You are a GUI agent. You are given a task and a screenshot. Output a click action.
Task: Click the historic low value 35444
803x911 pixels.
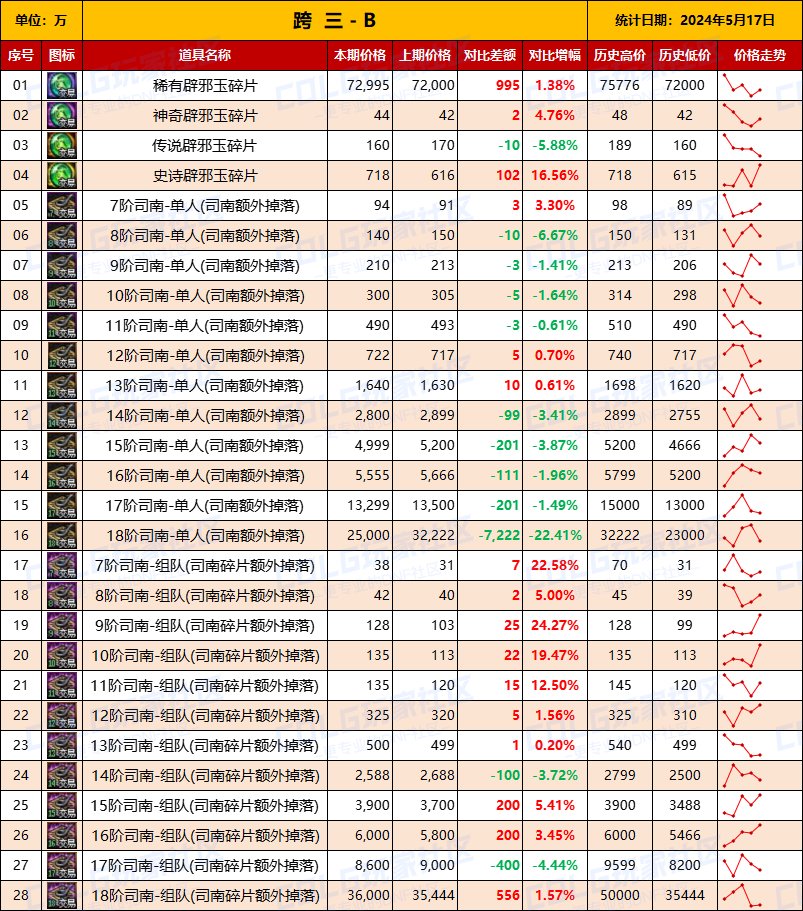[x=684, y=895]
